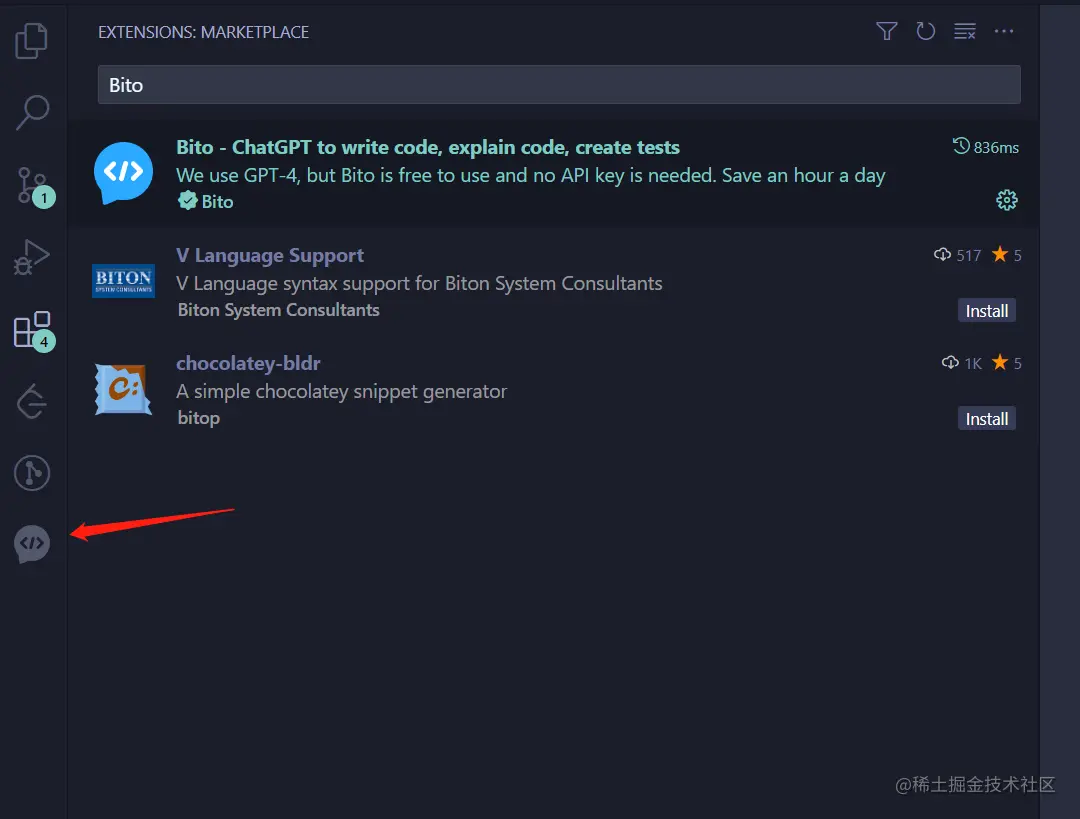Open the Bito chat icon in sidebar
Screen dimensions: 1080x819
[32, 544]
